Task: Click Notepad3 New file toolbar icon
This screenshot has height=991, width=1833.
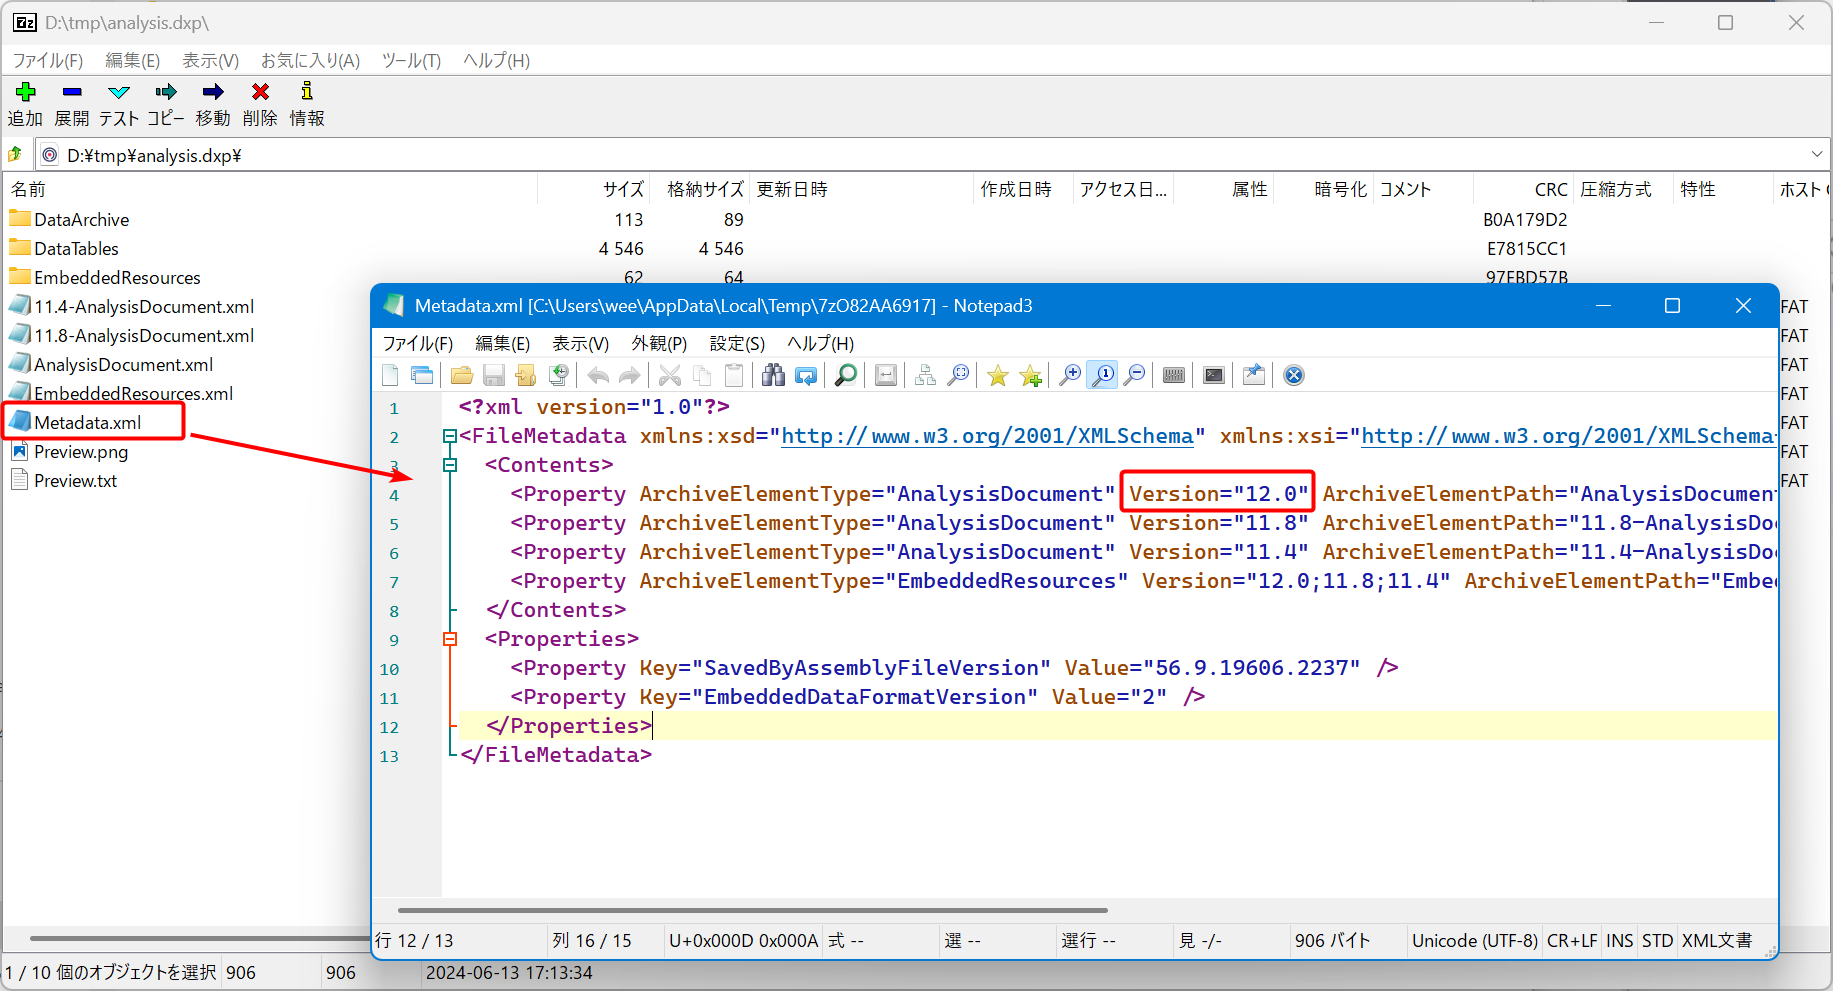Action: click(390, 375)
